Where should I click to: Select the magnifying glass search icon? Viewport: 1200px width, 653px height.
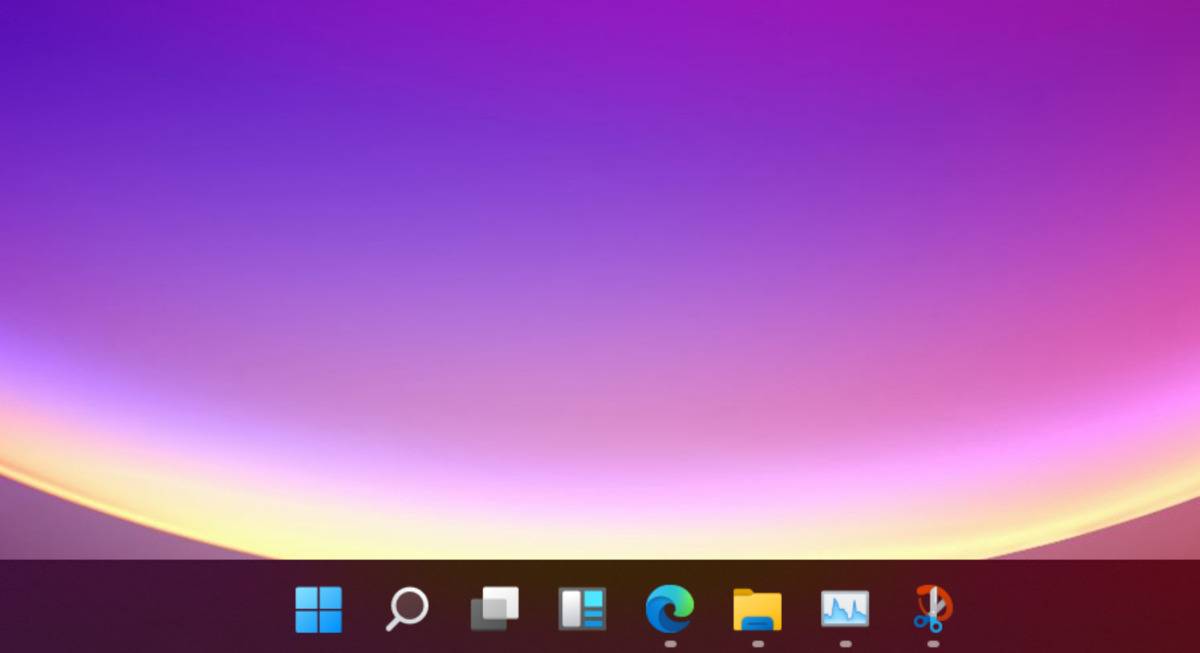pos(408,607)
